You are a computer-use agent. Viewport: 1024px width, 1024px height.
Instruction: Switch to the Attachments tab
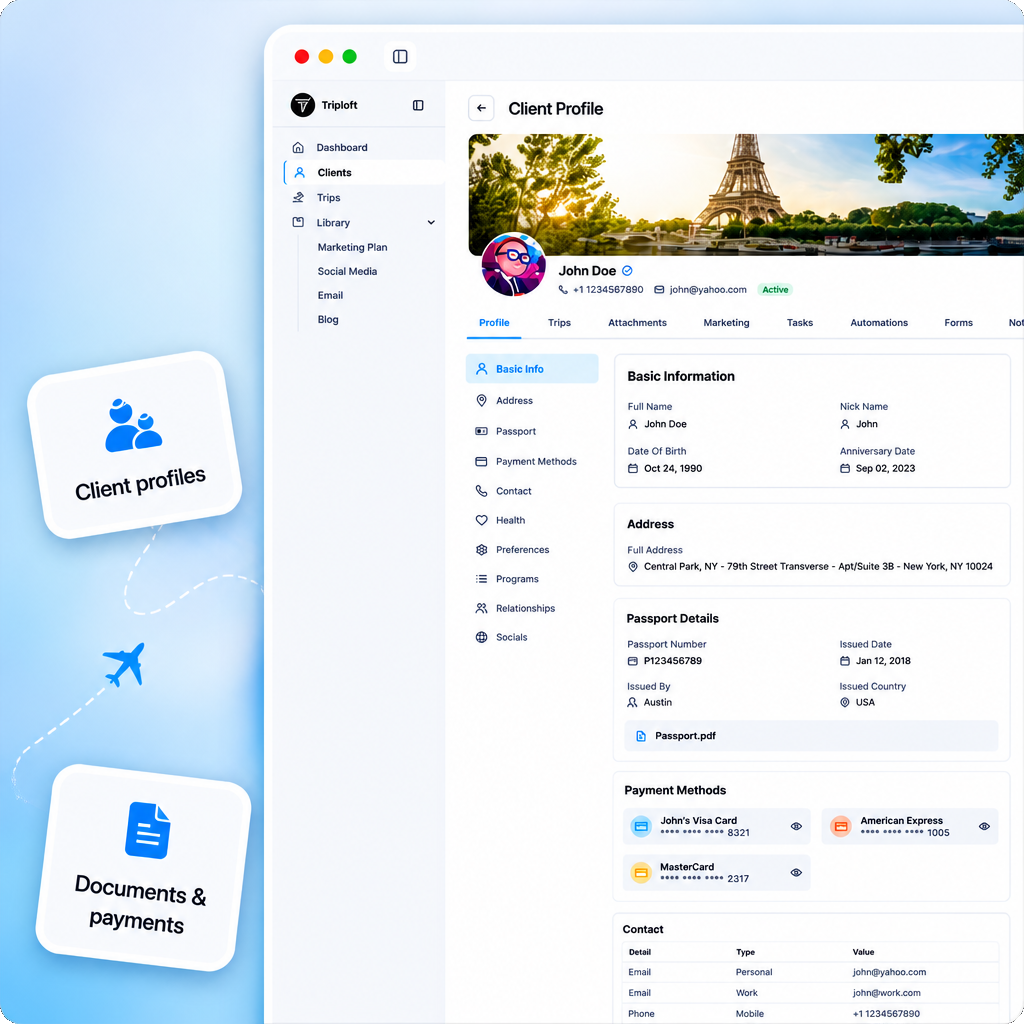[x=637, y=323]
